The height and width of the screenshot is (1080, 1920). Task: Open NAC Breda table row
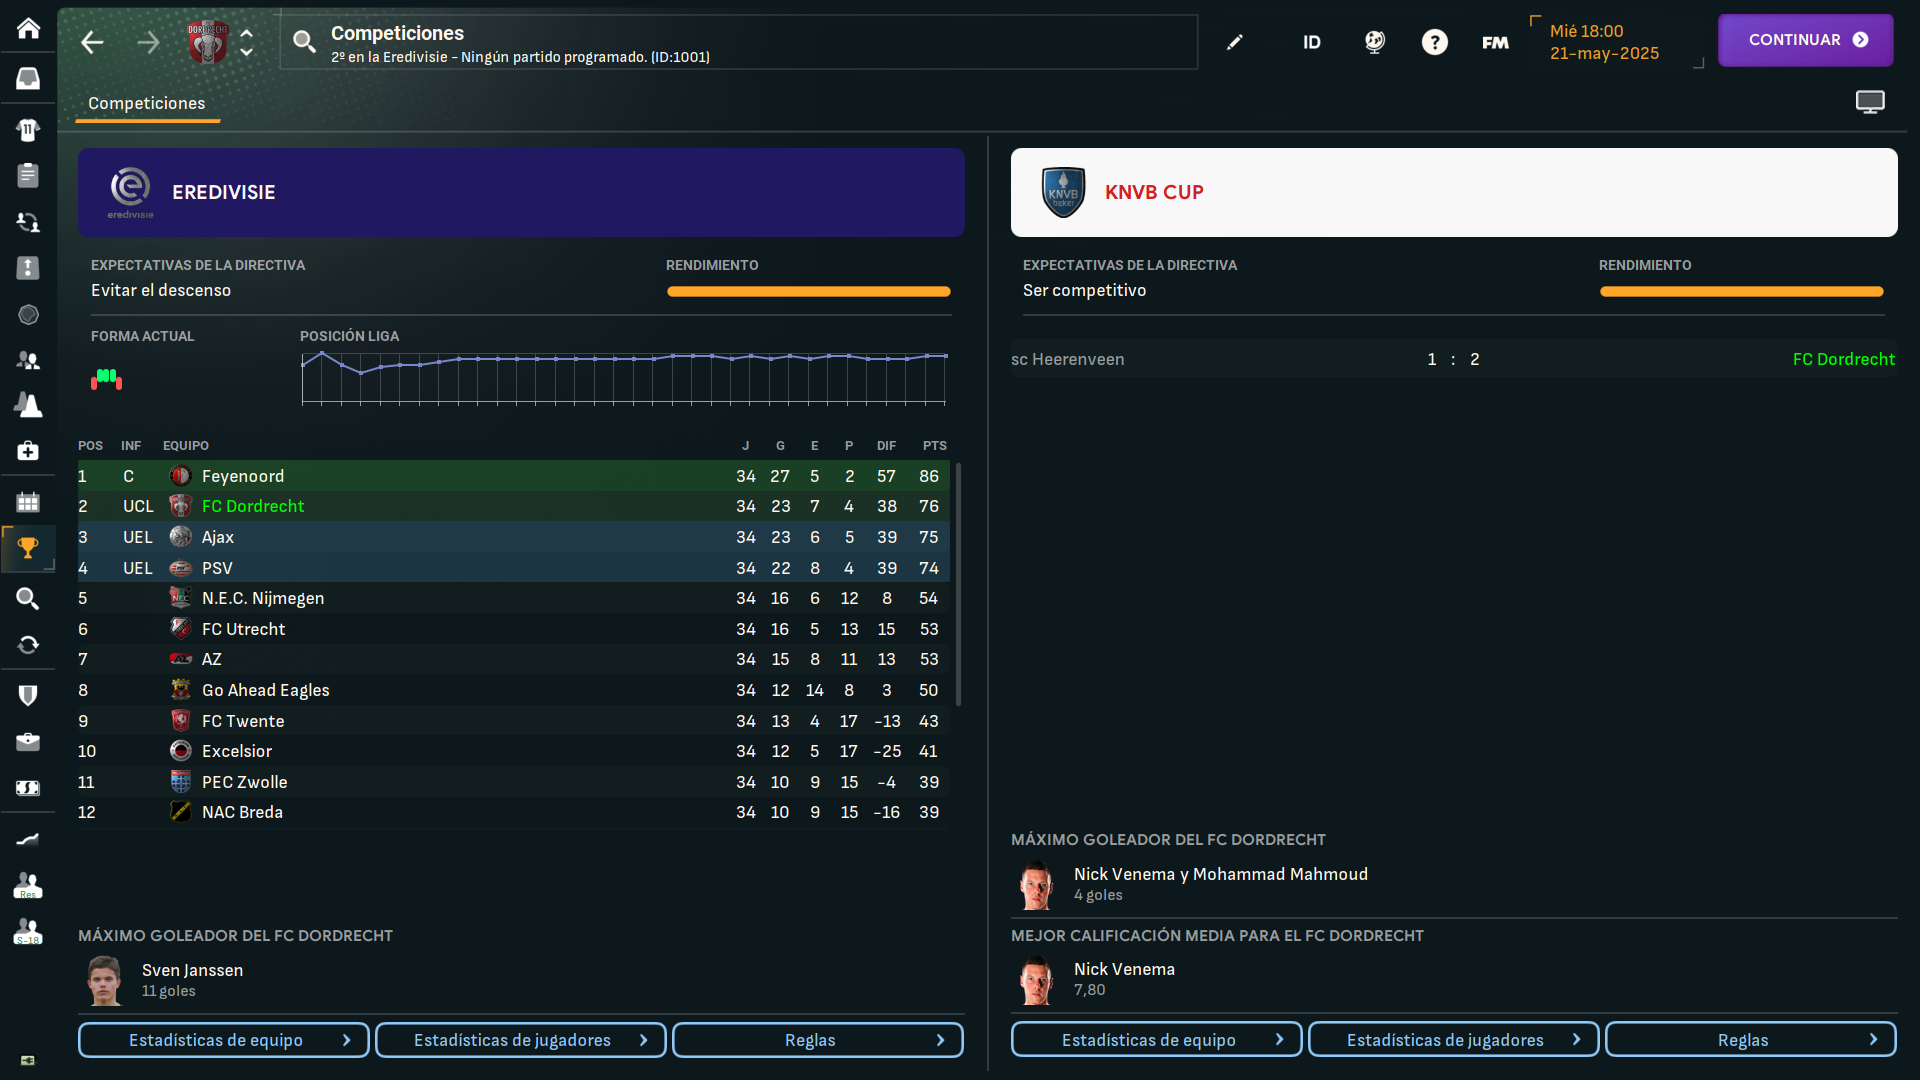(x=514, y=812)
